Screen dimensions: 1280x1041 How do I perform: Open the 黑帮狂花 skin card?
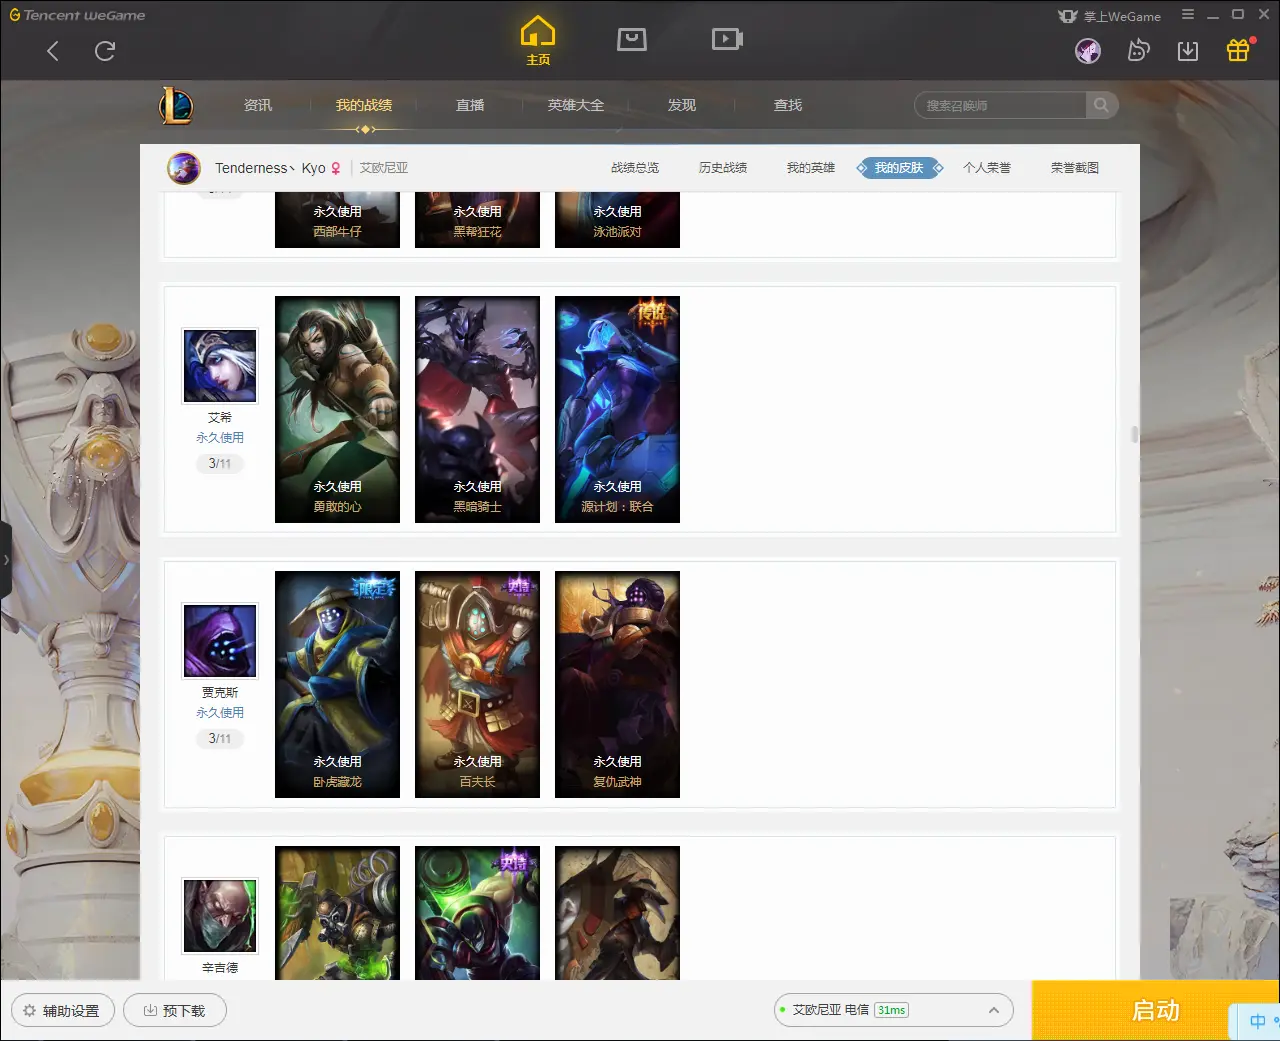tap(477, 220)
